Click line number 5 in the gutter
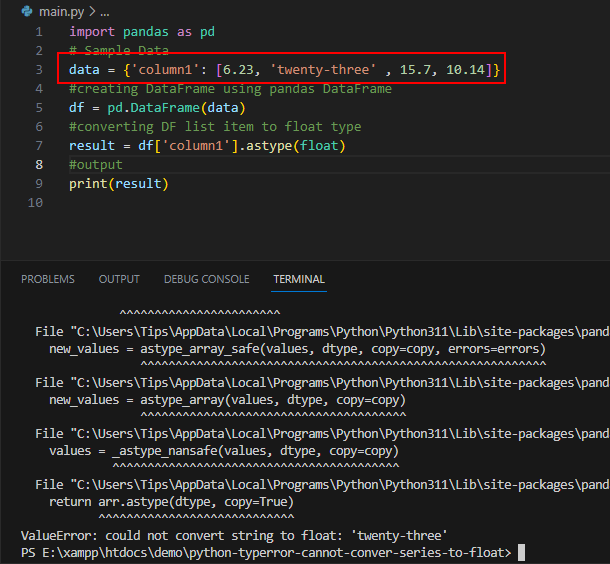This screenshot has height=564, width=610. pyautogui.click(x=39, y=108)
